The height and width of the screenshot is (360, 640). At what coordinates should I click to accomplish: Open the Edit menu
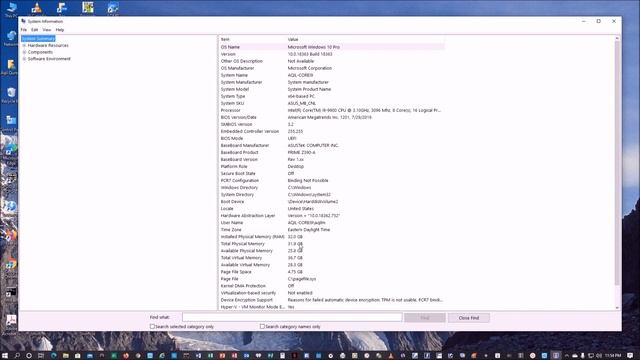35,30
